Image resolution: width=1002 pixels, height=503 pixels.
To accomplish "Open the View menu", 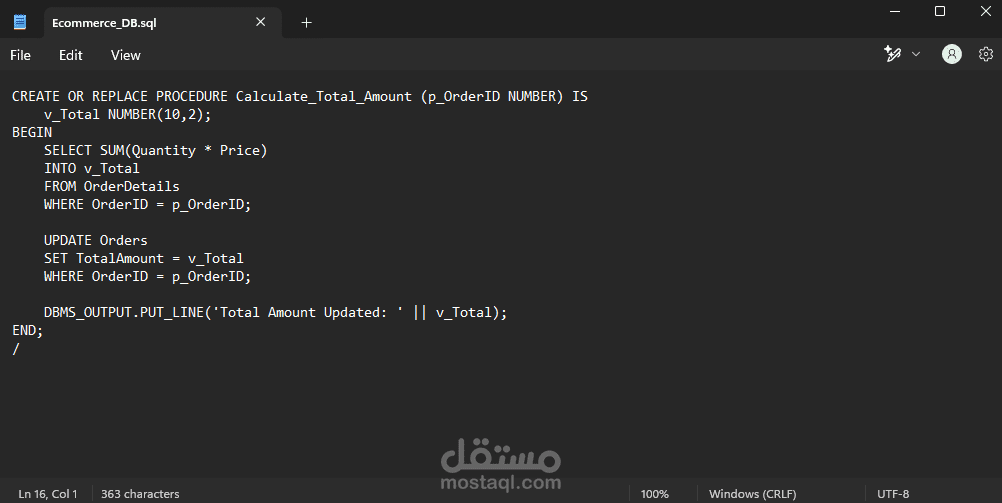I will click(x=125, y=55).
